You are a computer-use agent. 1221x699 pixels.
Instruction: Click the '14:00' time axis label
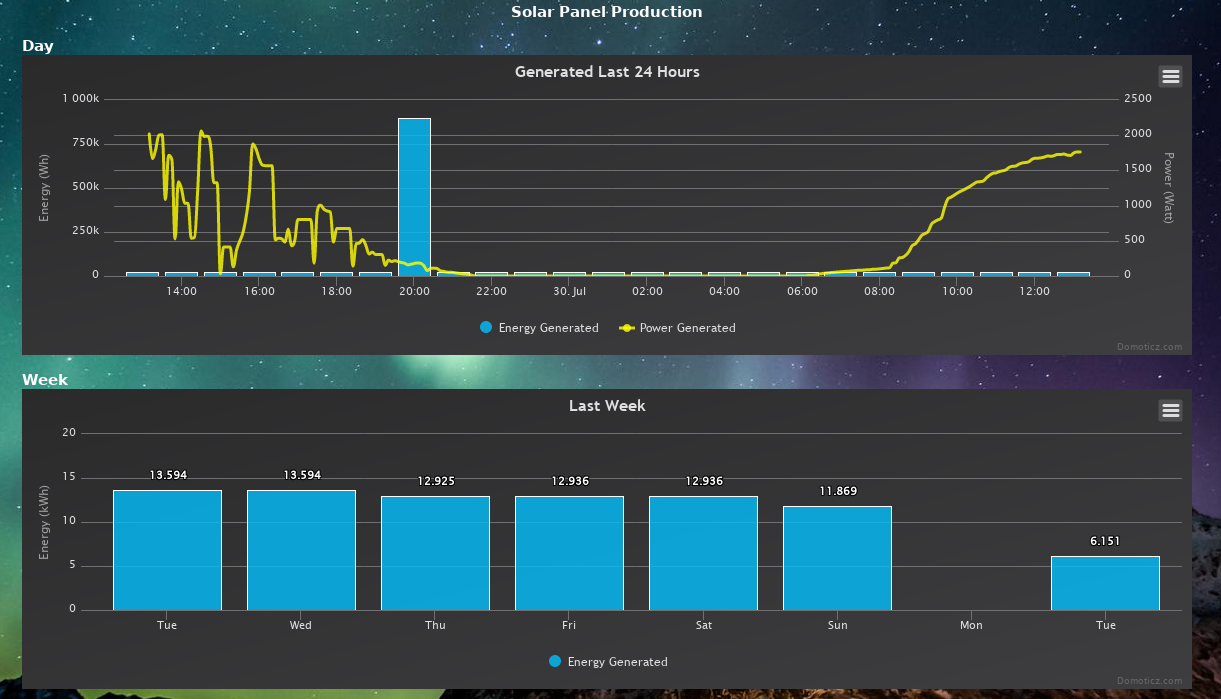click(181, 291)
